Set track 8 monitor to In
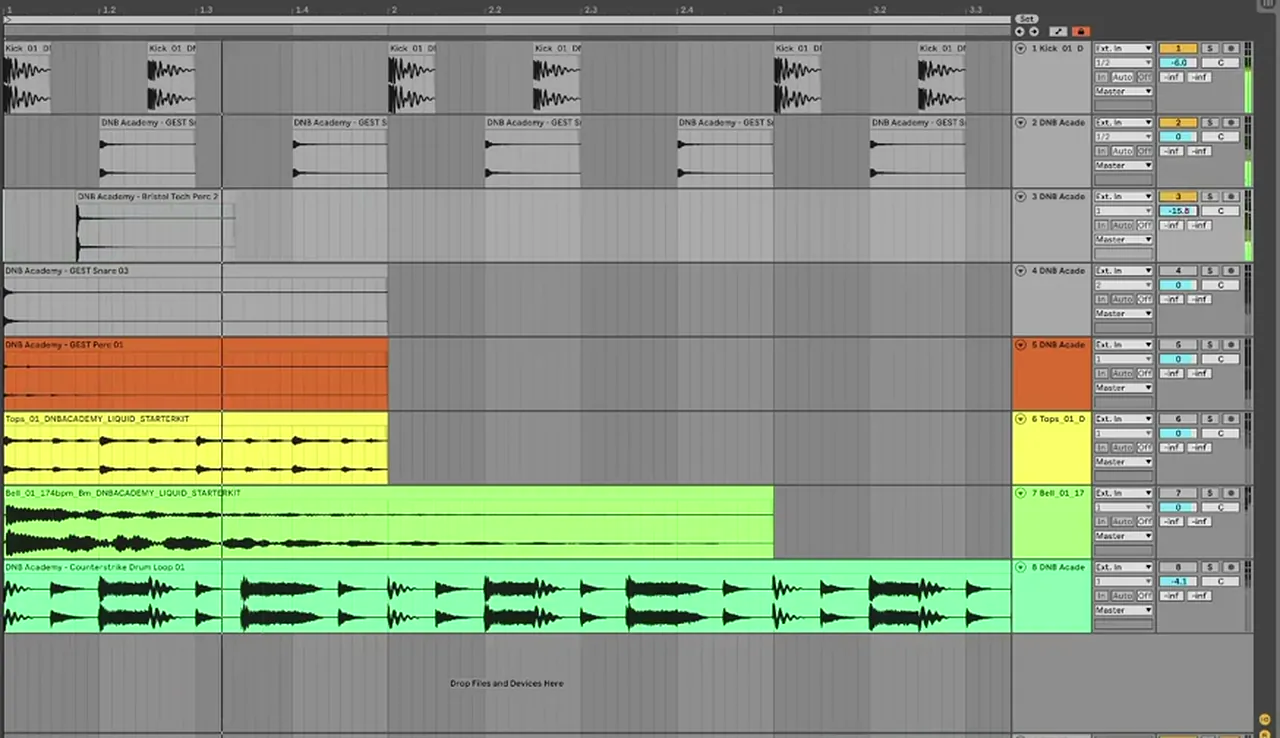The image size is (1280, 738). (x=1101, y=595)
